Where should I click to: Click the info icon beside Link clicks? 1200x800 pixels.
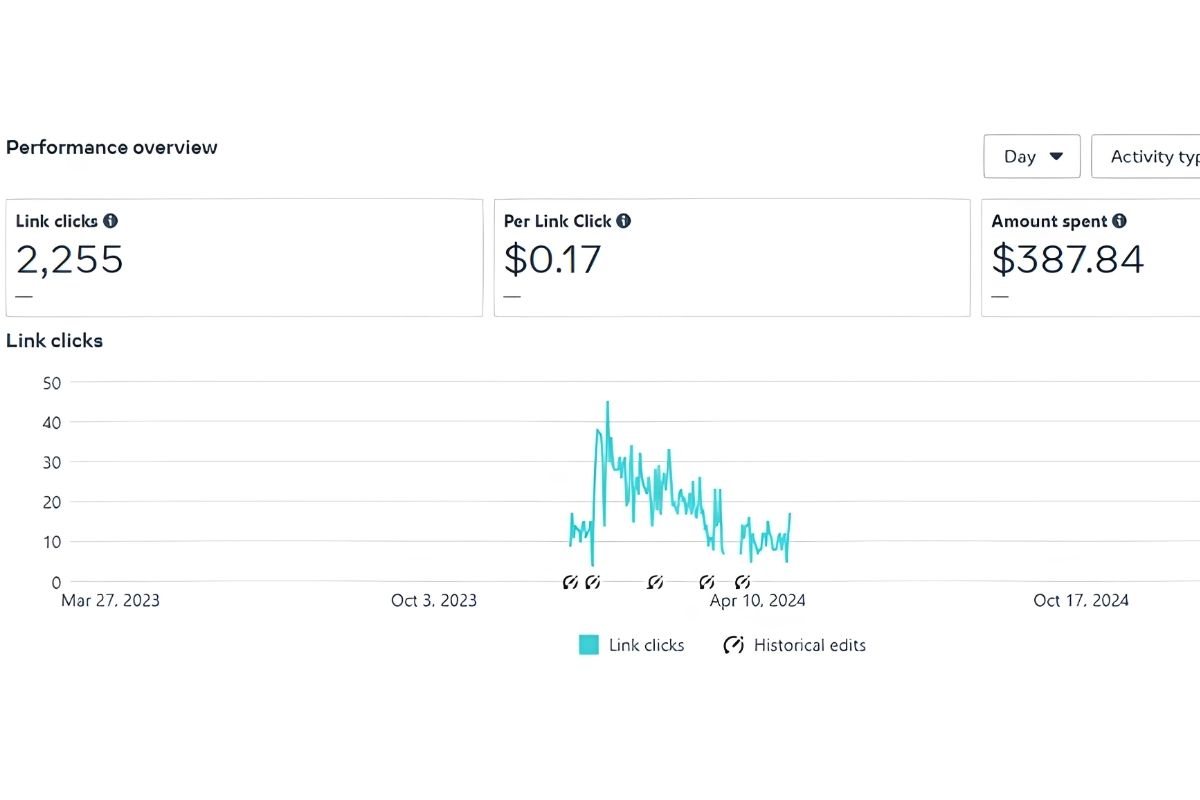click(110, 221)
